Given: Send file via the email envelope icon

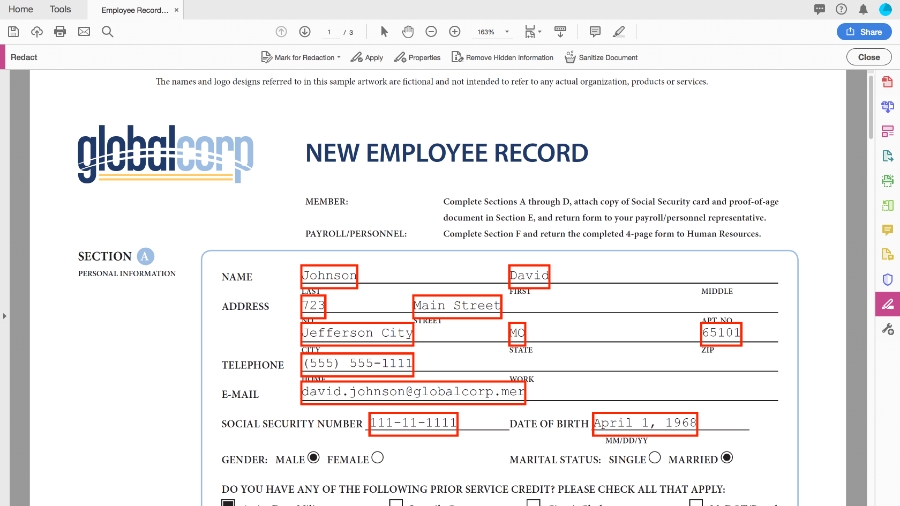Looking at the screenshot, I should (x=84, y=32).
